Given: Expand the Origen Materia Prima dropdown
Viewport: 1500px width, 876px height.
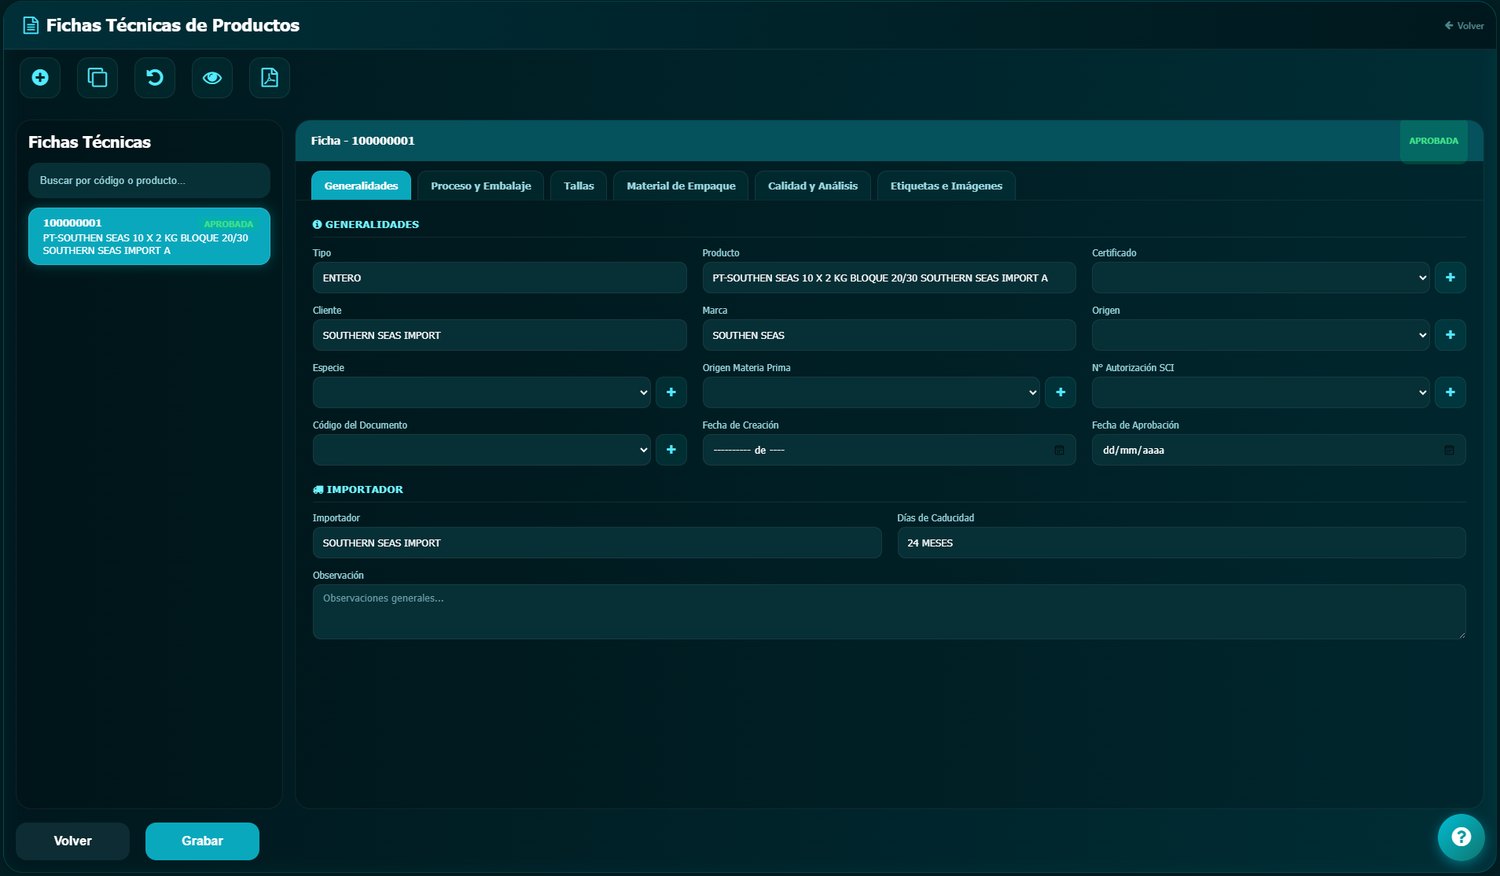Looking at the screenshot, I should (x=871, y=392).
